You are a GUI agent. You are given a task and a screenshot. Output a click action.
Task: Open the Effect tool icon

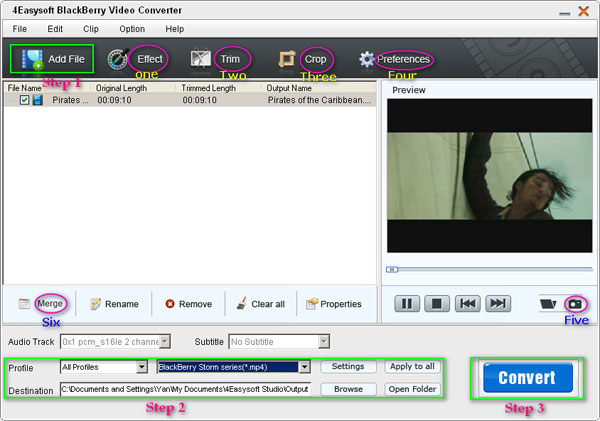[117, 59]
